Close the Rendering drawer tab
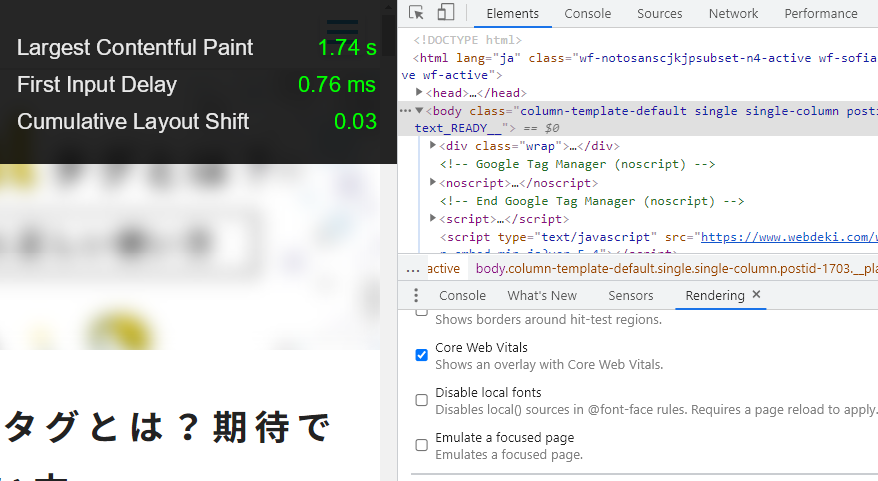This screenshot has width=878, height=481. 756,295
